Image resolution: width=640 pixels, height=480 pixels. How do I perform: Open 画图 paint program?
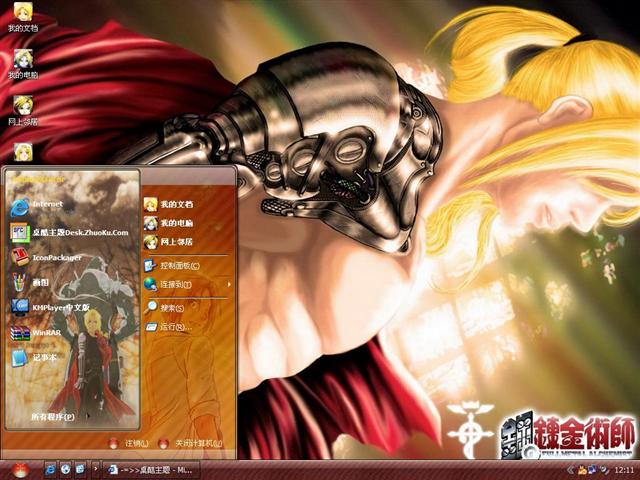(x=31, y=282)
